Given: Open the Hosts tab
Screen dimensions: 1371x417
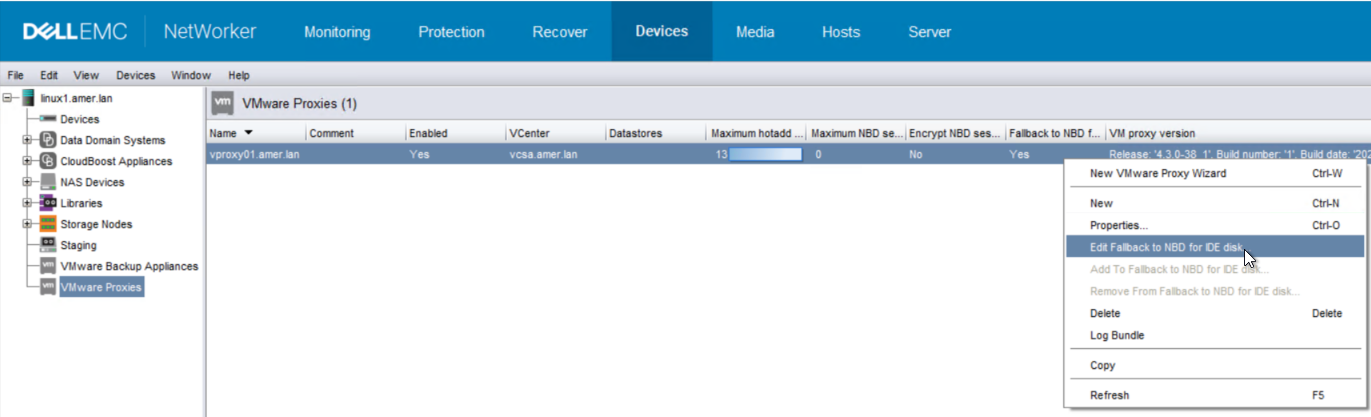Looking at the screenshot, I should click(841, 32).
